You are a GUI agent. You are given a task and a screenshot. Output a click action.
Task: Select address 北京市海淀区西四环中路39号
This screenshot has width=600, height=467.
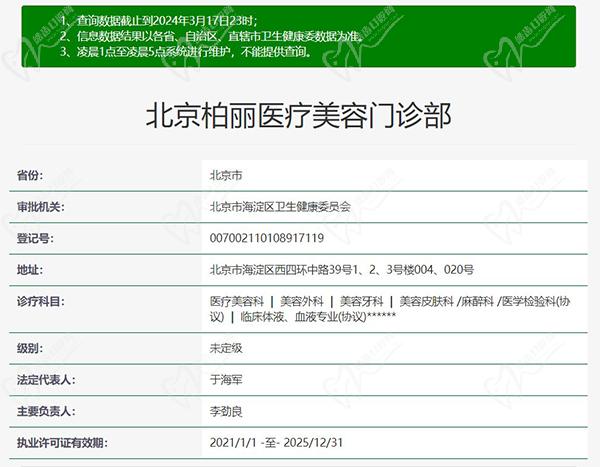tap(341, 269)
